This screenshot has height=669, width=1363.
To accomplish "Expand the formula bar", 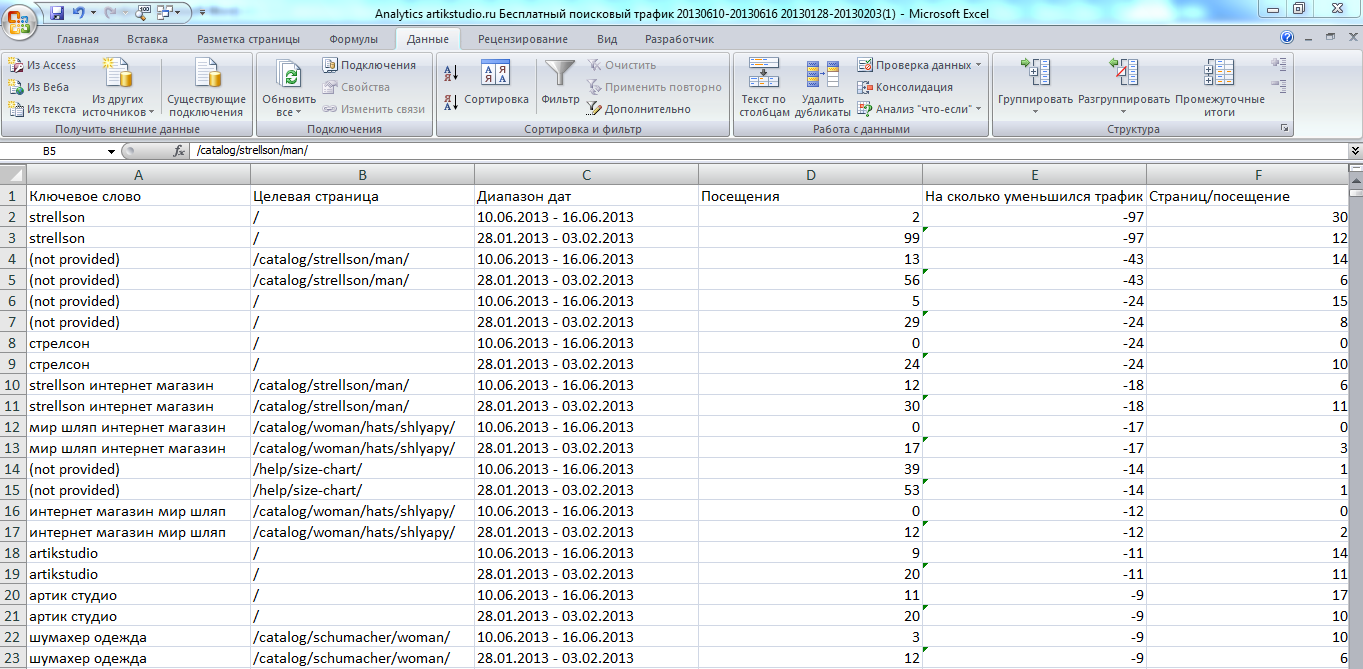I will [1354, 151].
